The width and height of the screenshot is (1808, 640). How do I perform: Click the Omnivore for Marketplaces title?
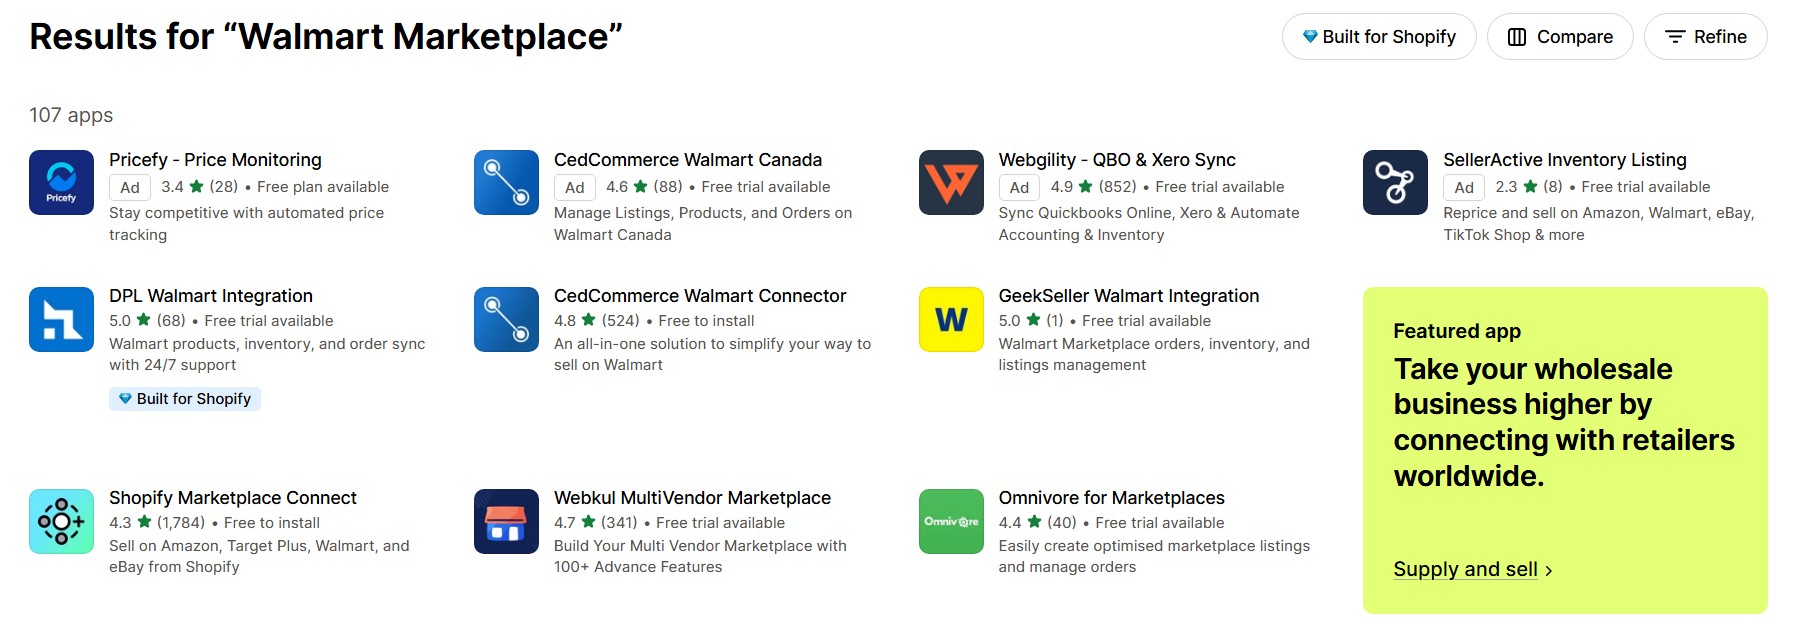[x=1111, y=498]
